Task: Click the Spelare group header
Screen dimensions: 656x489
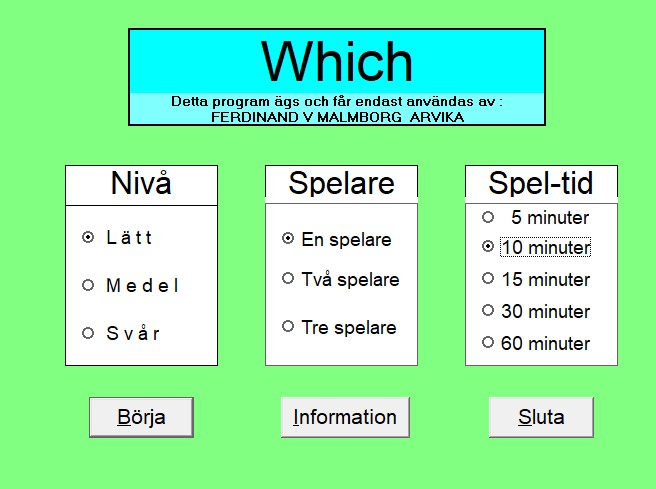Action: tap(341, 184)
